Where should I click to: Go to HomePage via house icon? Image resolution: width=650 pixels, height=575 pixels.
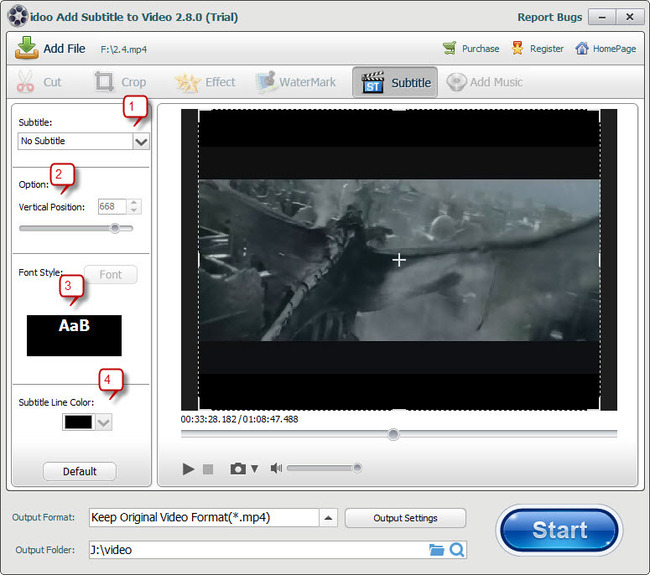(581, 48)
